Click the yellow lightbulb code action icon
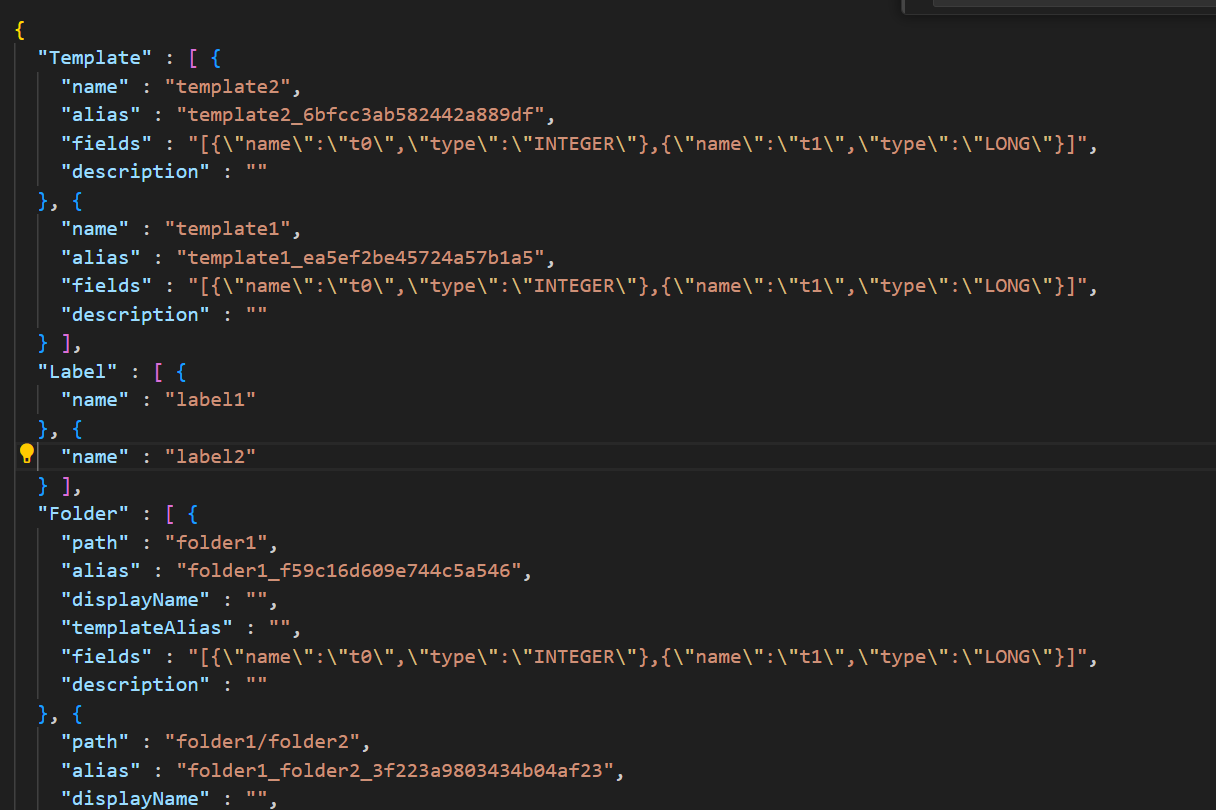The width and height of the screenshot is (1216, 810). (x=27, y=454)
